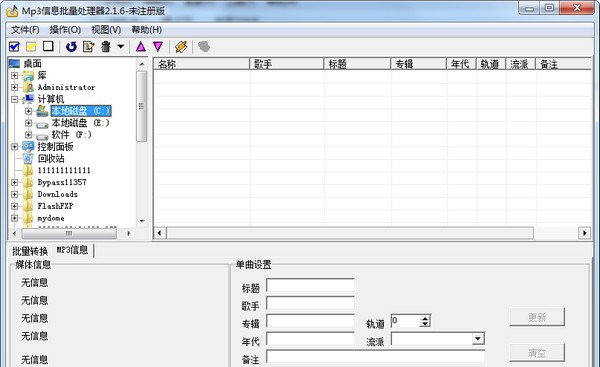Image resolution: width=600 pixels, height=367 pixels.
Task: Click the yellow tag-tool toolbar icon
Action: tap(181, 47)
